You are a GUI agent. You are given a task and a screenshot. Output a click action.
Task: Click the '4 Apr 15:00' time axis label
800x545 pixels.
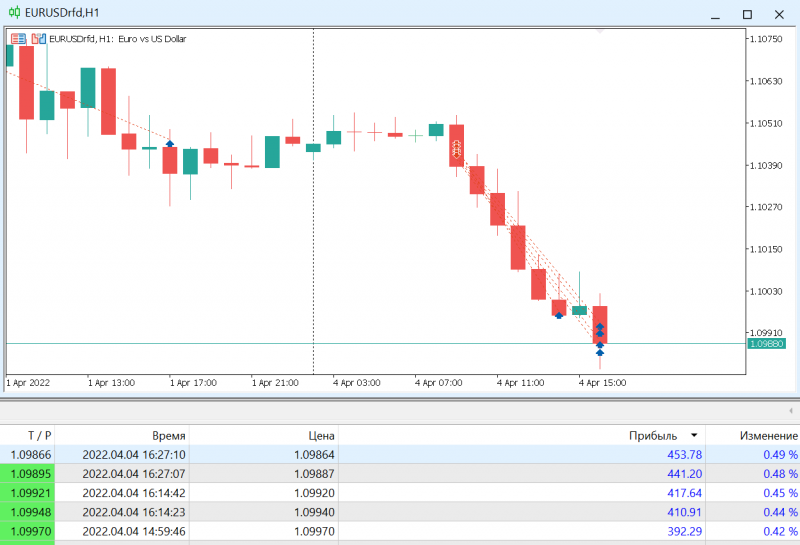click(x=603, y=383)
